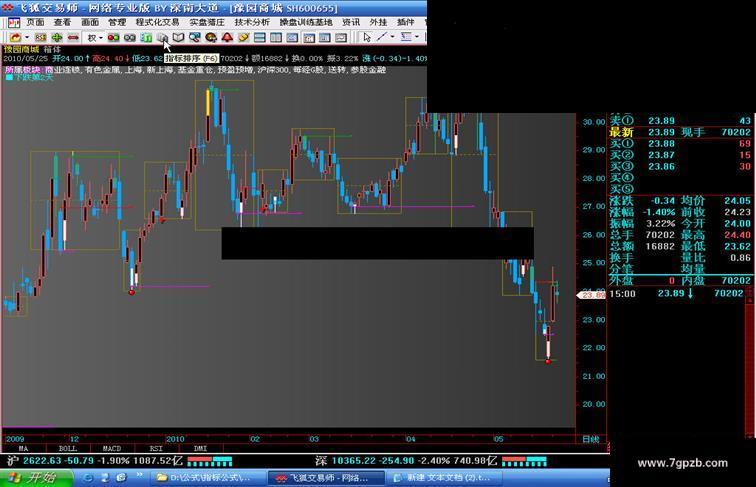Click the 最高 value 24.40
The width and height of the screenshot is (756, 487).
click(737, 235)
